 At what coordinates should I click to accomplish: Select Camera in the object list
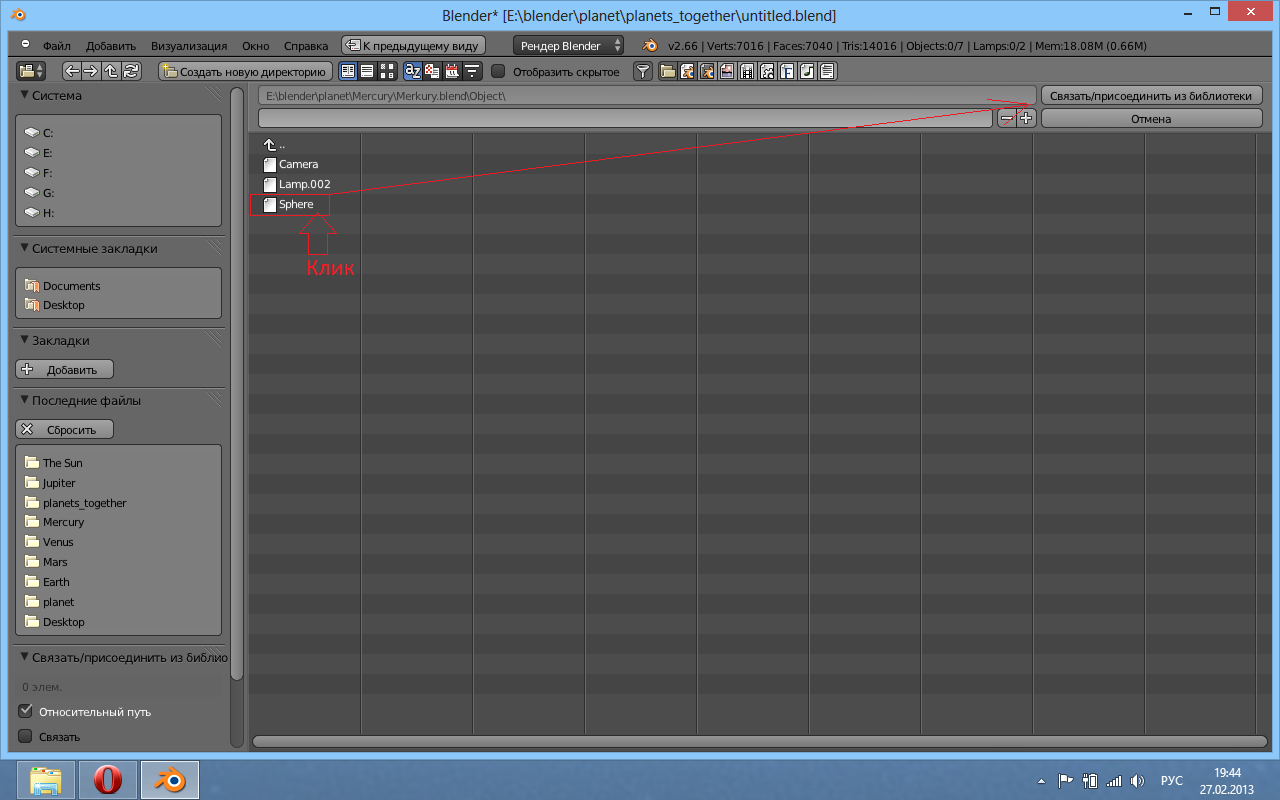tap(298, 164)
